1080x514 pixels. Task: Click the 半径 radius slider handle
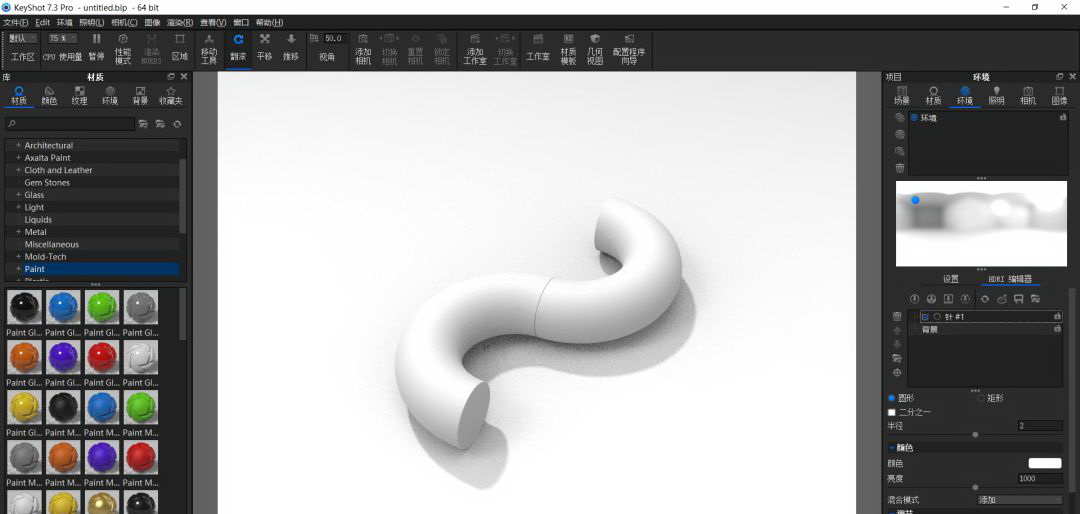pos(975,435)
